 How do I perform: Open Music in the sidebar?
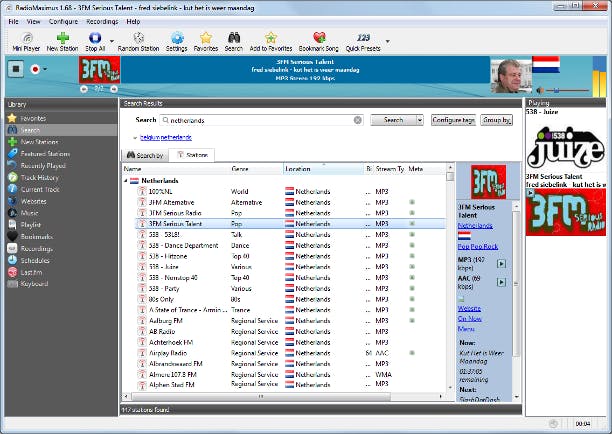click(x=29, y=213)
